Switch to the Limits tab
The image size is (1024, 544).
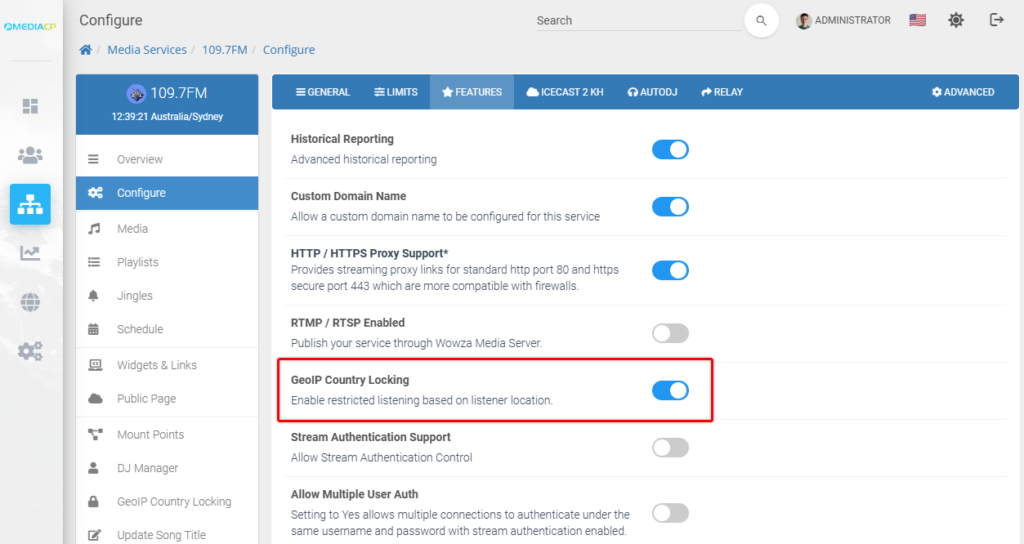coord(396,92)
